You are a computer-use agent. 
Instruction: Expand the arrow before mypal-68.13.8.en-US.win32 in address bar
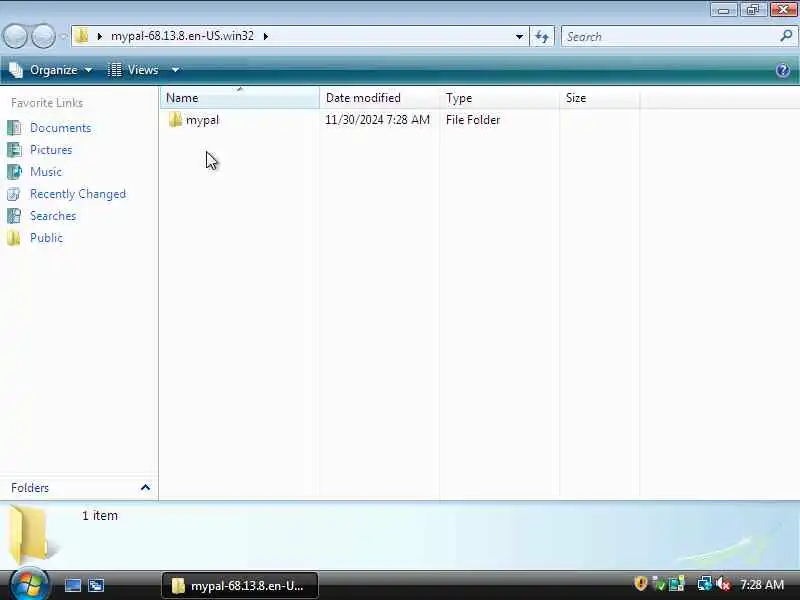pyautogui.click(x=99, y=36)
